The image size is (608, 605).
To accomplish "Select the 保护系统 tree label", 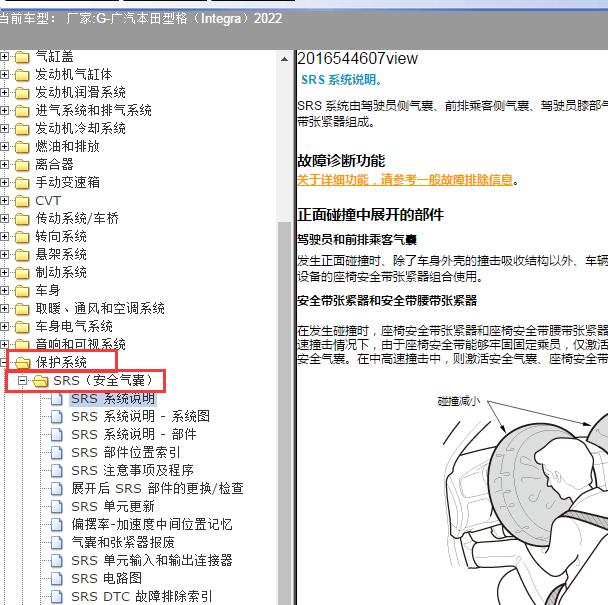I will 61,362.
